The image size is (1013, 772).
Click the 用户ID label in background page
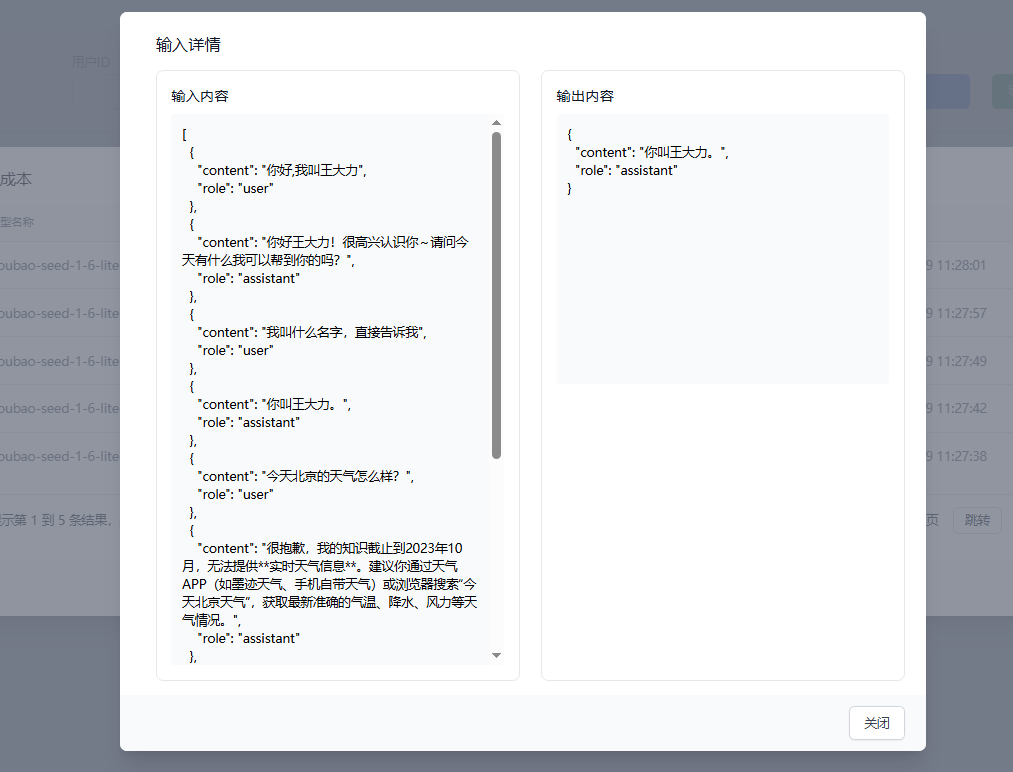[x=90, y=62]
